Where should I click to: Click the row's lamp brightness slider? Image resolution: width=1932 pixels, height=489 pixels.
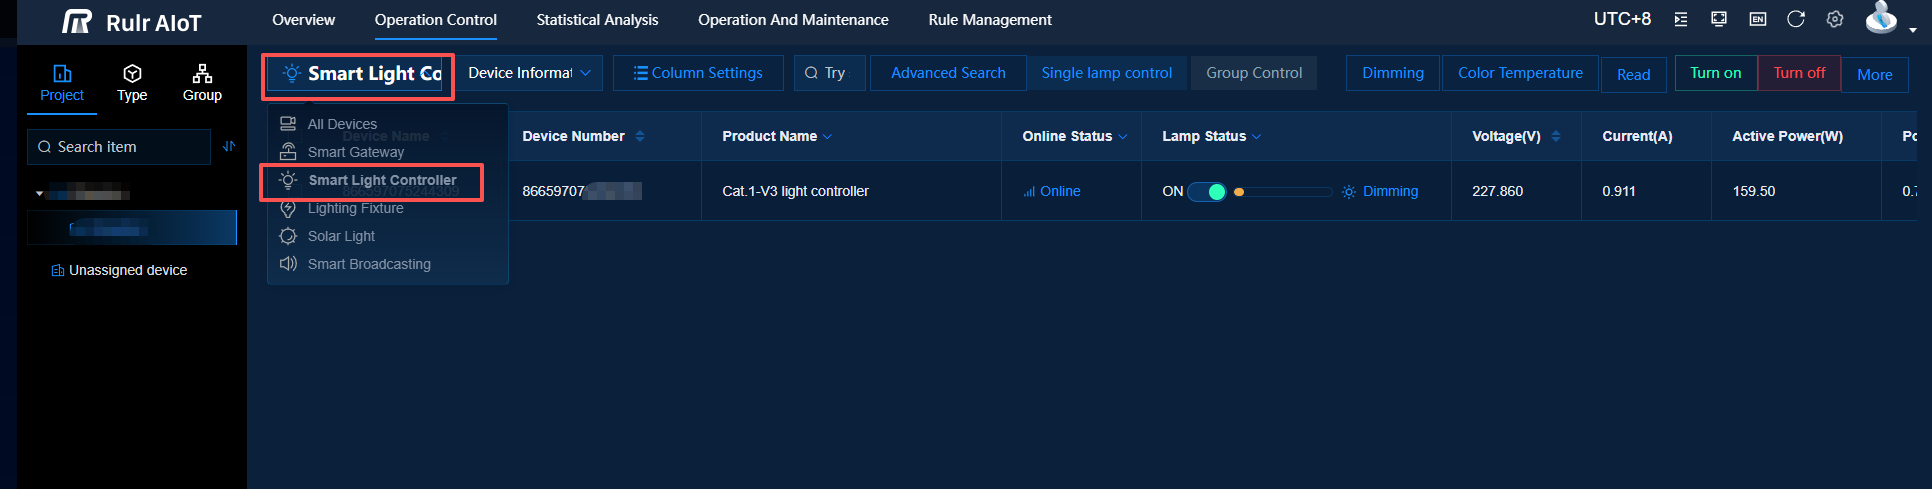pos(1284,192)
